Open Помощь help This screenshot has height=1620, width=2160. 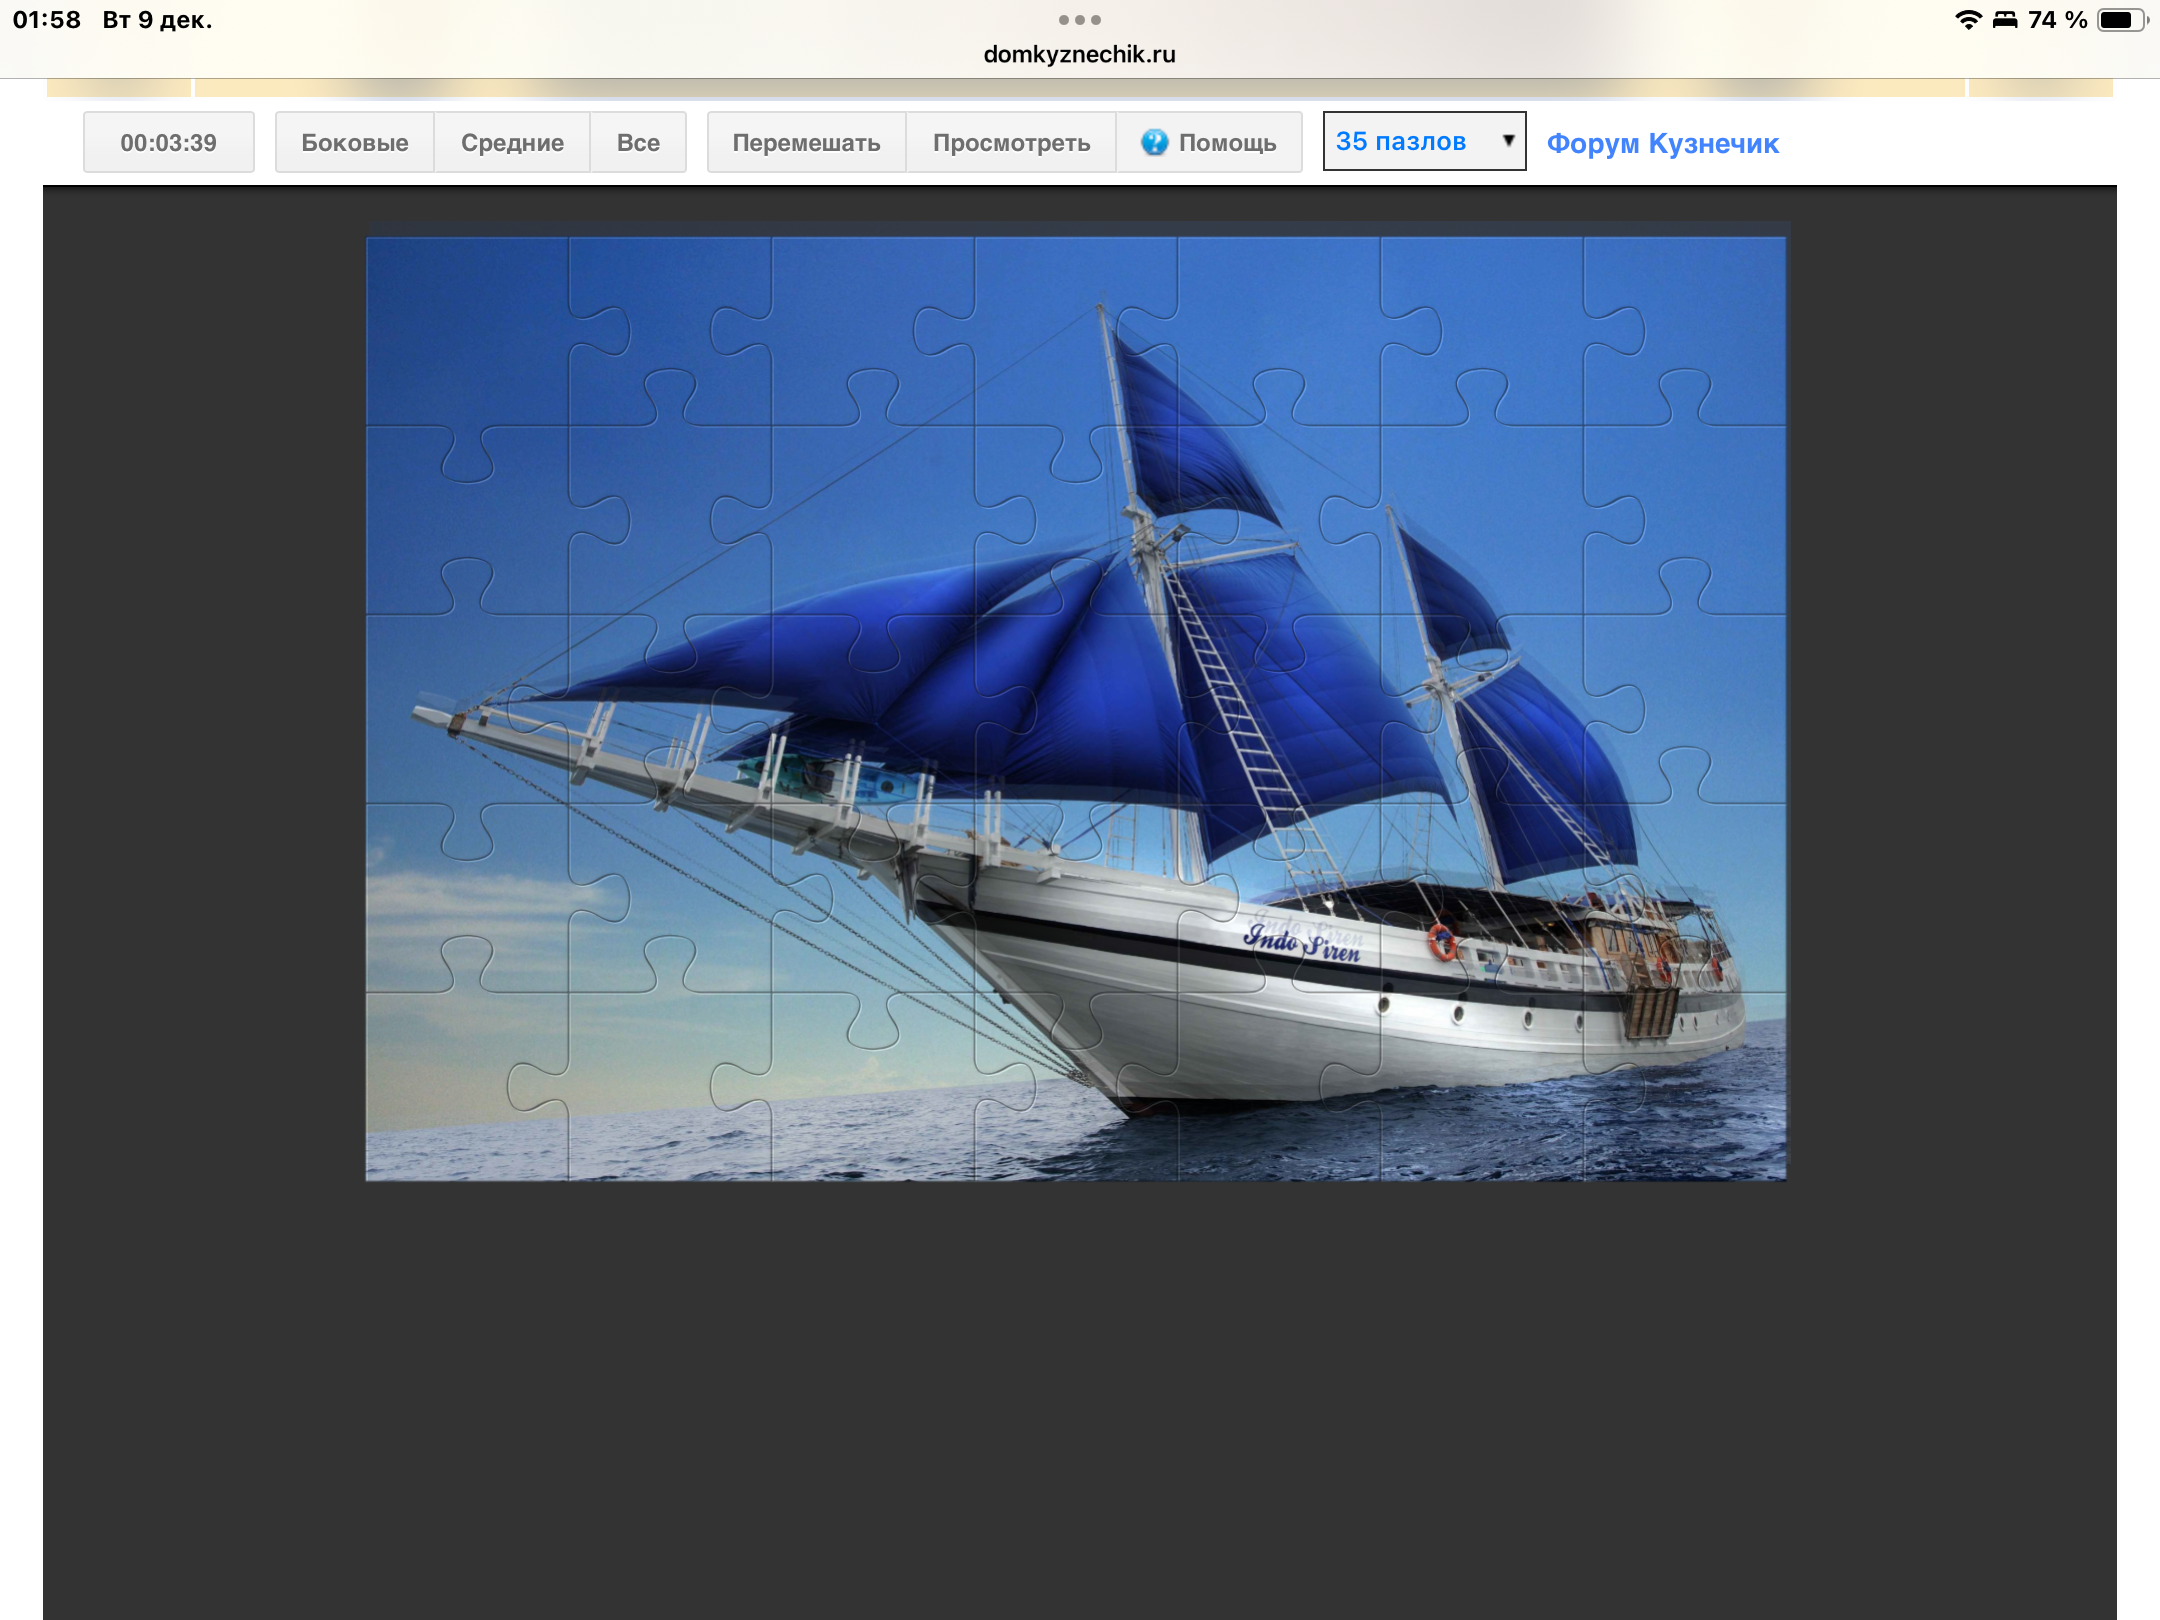[x=1226, y=142]
